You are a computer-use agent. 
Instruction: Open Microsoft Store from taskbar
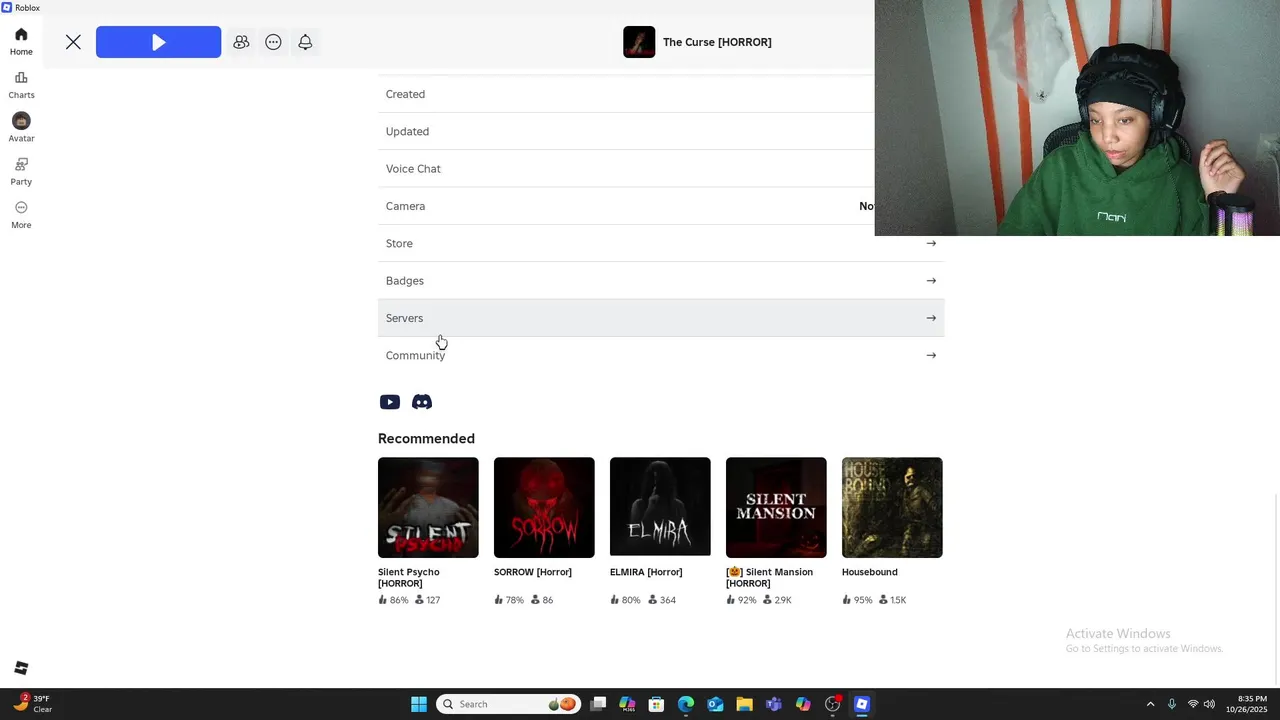tap(656, 704)
